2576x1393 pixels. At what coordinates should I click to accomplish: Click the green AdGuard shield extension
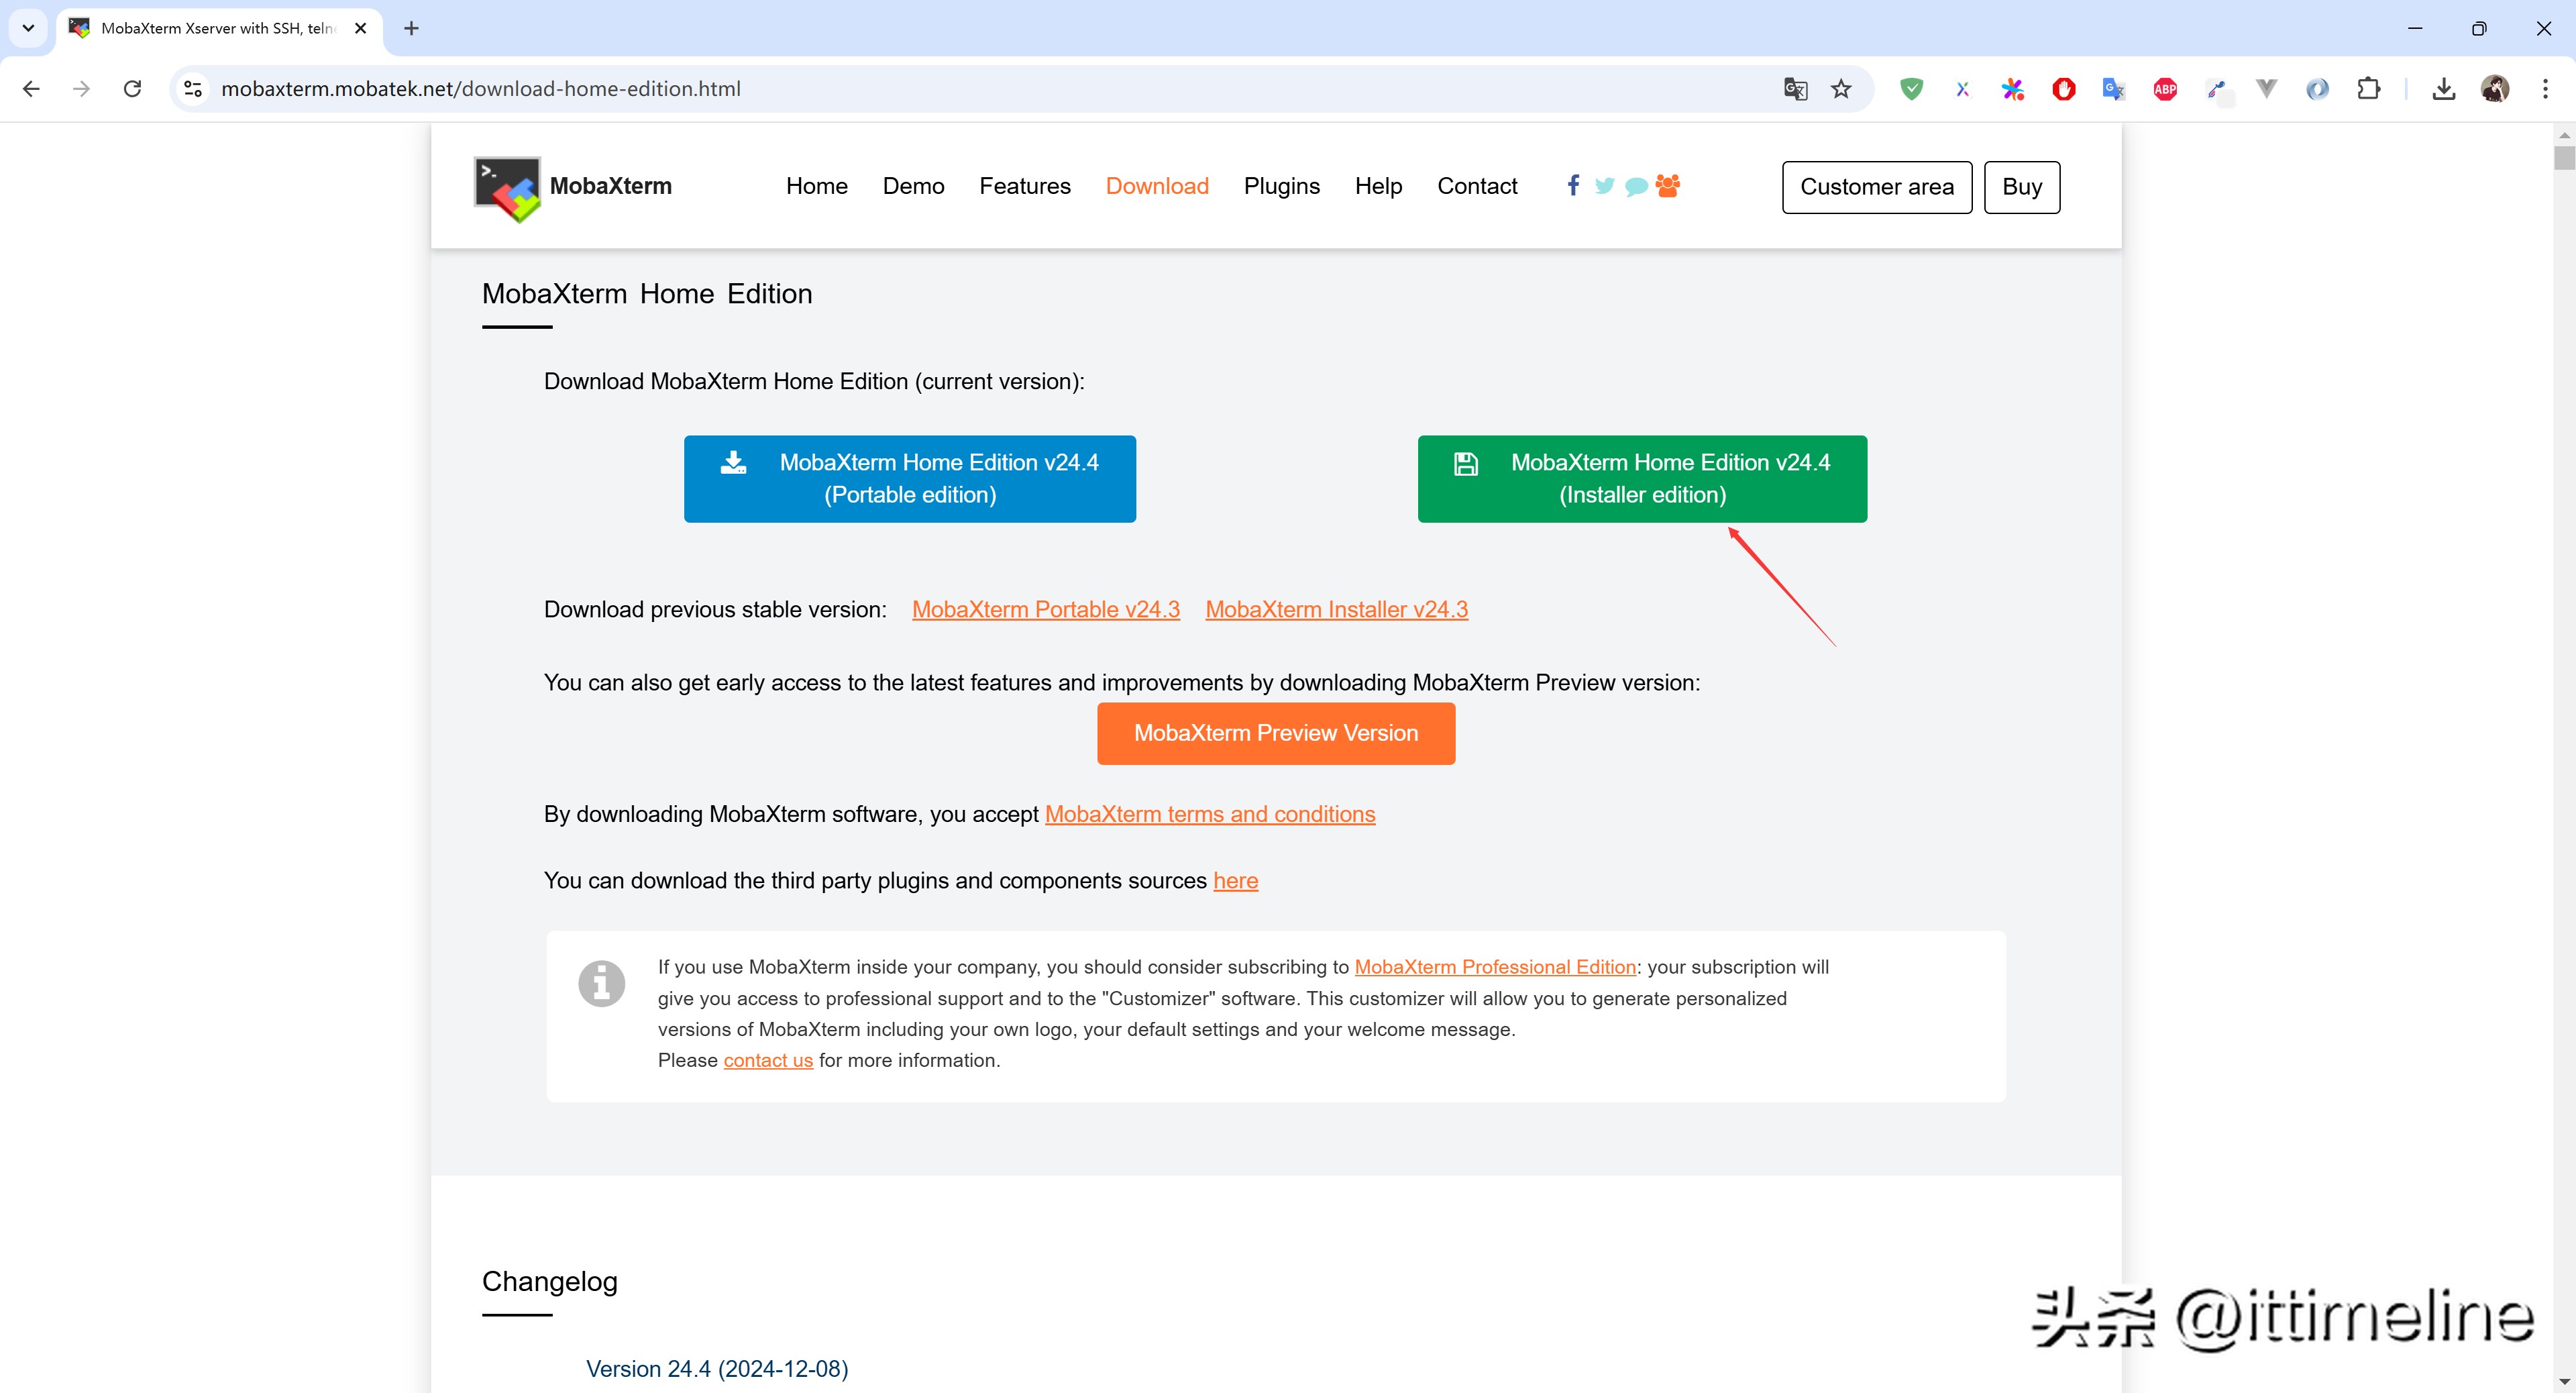click(x=1911, y=89)
